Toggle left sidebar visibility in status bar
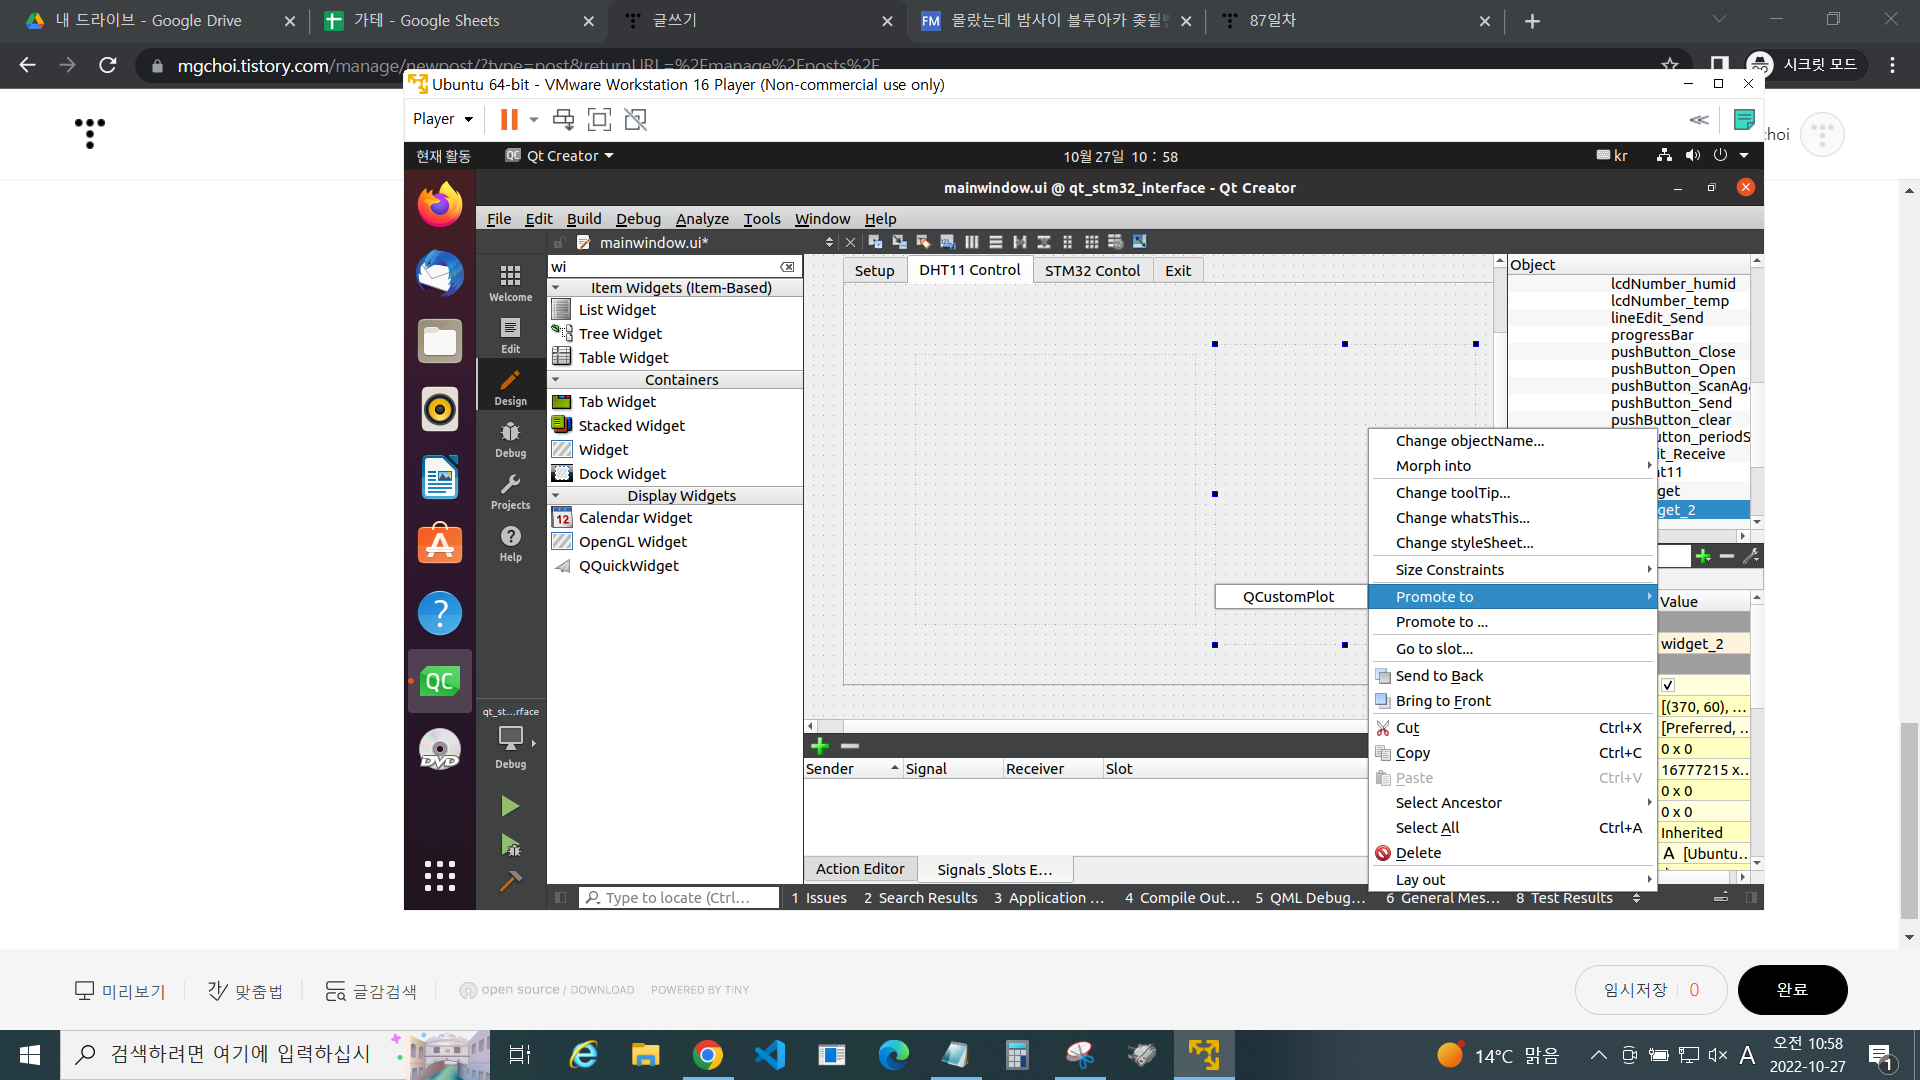The image size is (1920, 1080). coord(560,898)
